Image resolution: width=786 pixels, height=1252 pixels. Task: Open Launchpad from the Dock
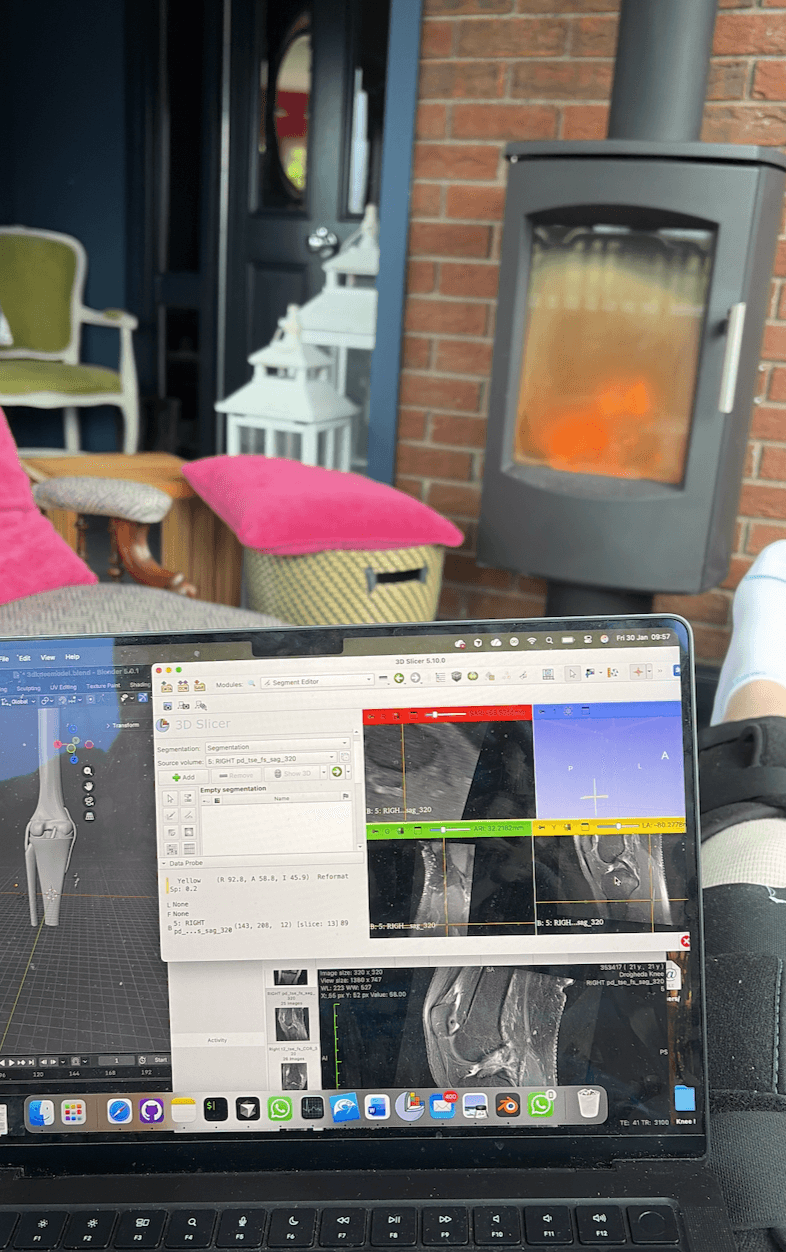pos(73,1111)
